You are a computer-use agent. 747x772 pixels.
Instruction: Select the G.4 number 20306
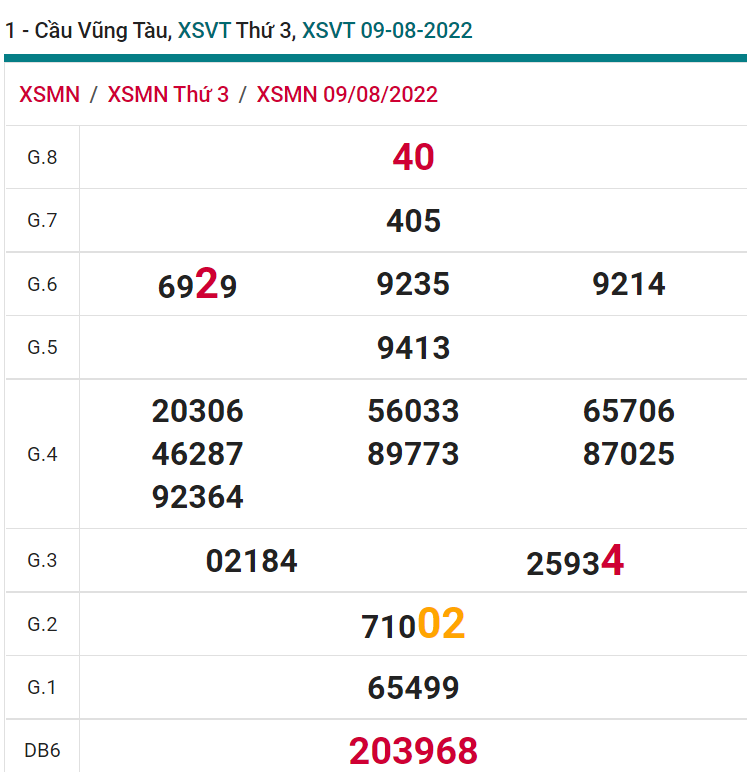pyautogui.click(x=198, y=411)
